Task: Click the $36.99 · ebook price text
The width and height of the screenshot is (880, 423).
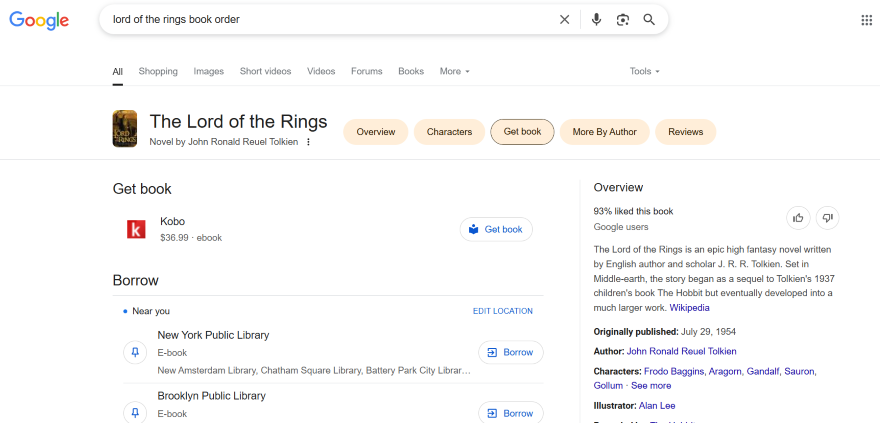Action: (x=191, y=238)
